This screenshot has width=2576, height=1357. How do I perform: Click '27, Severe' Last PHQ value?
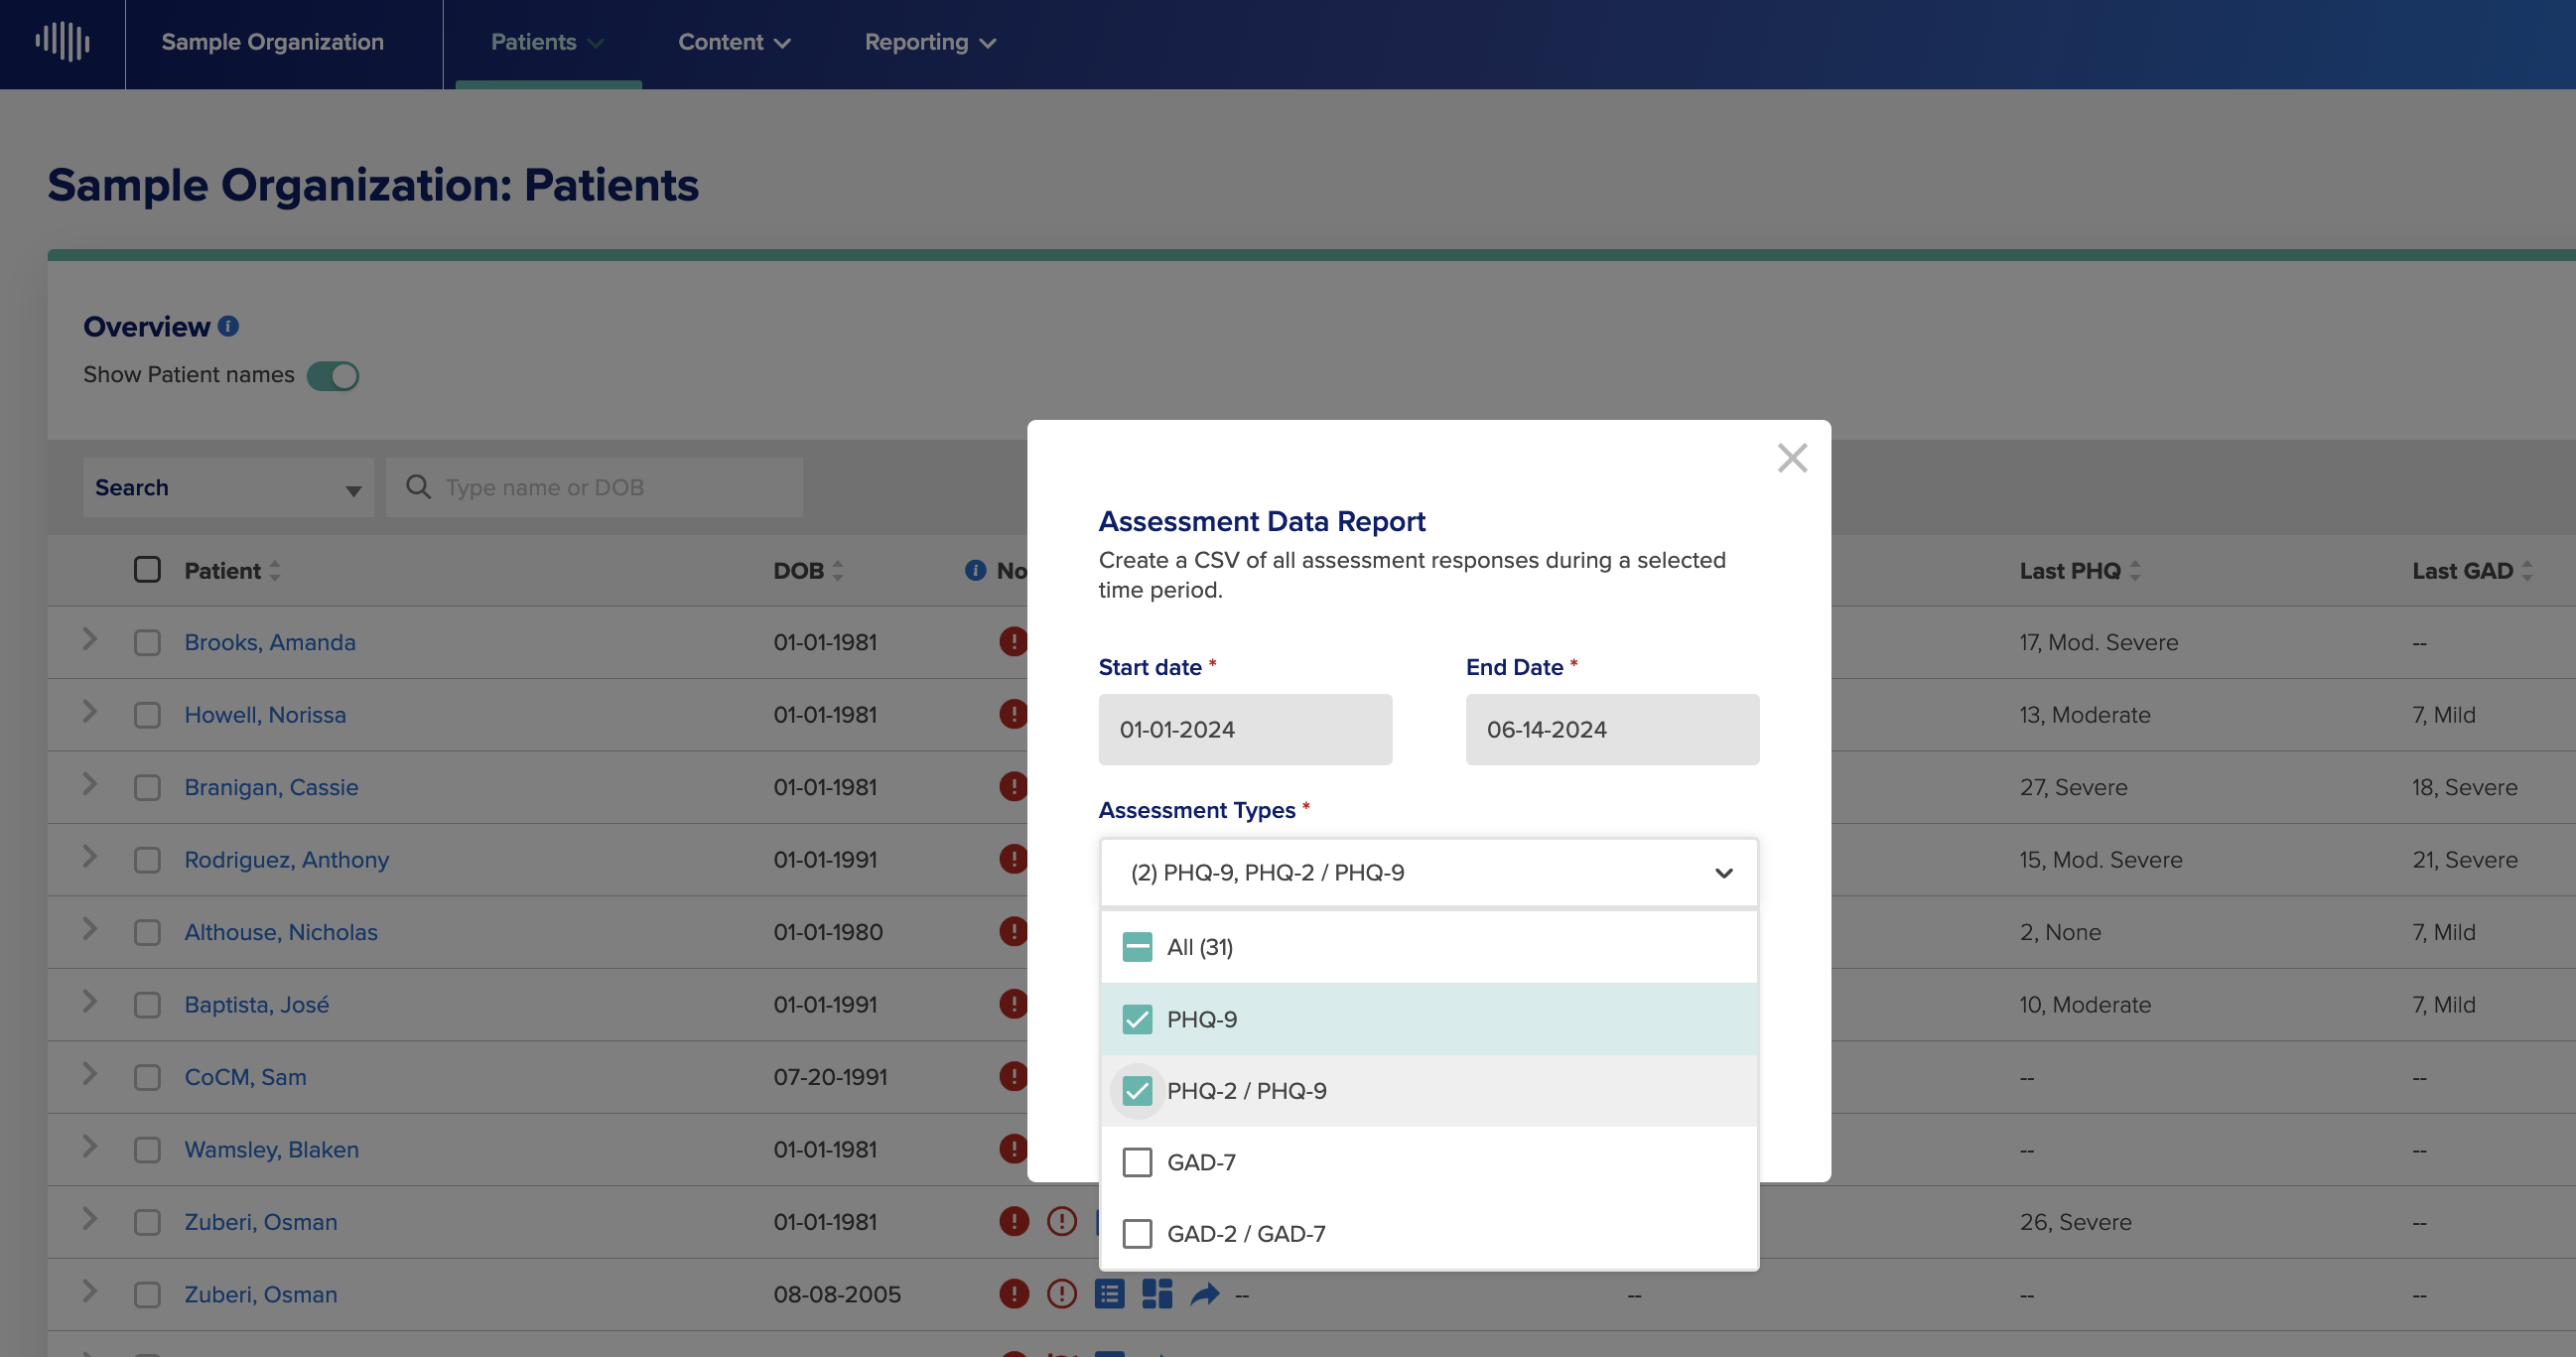click(2074, 787)
